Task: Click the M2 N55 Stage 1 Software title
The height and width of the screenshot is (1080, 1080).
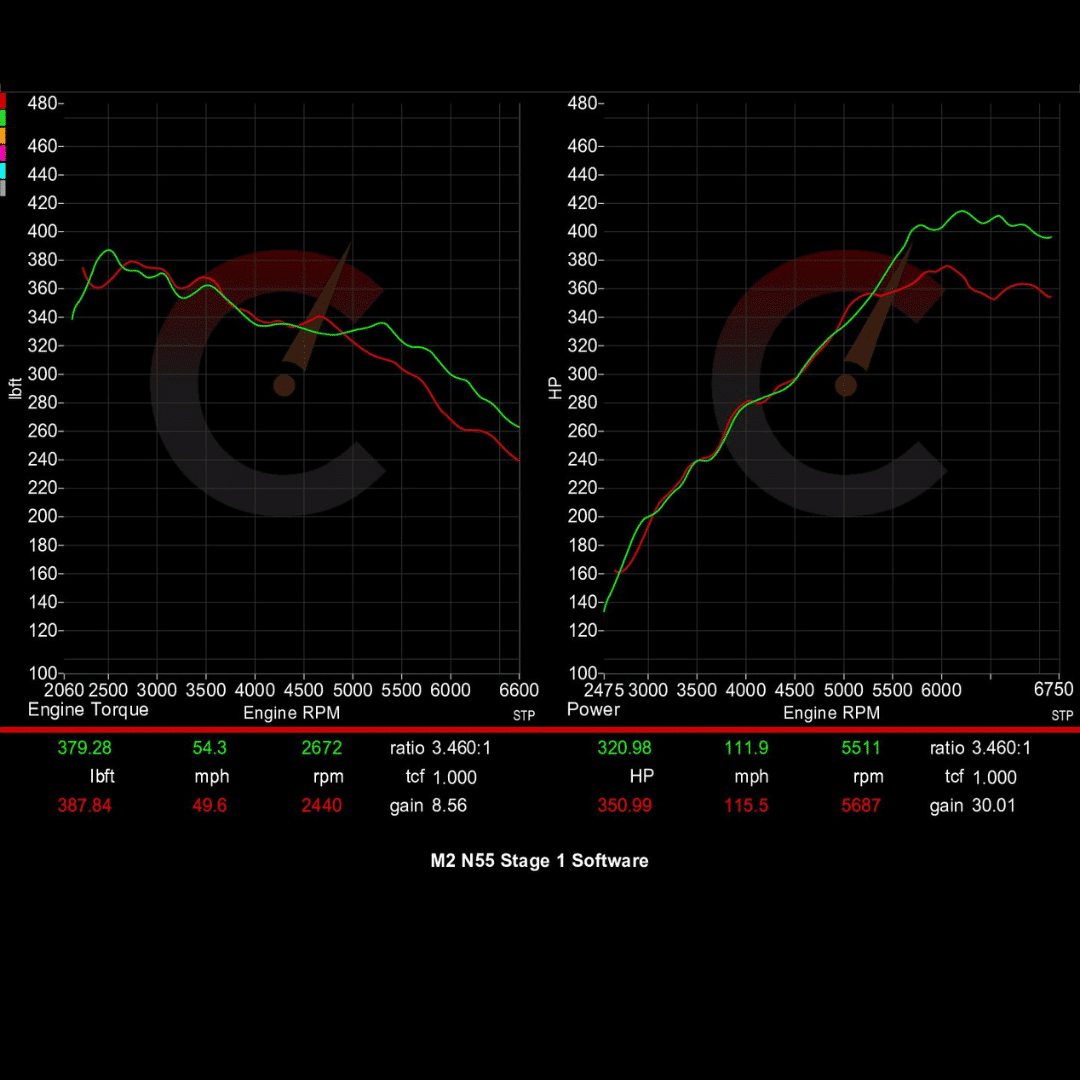Action: [539, 861]
